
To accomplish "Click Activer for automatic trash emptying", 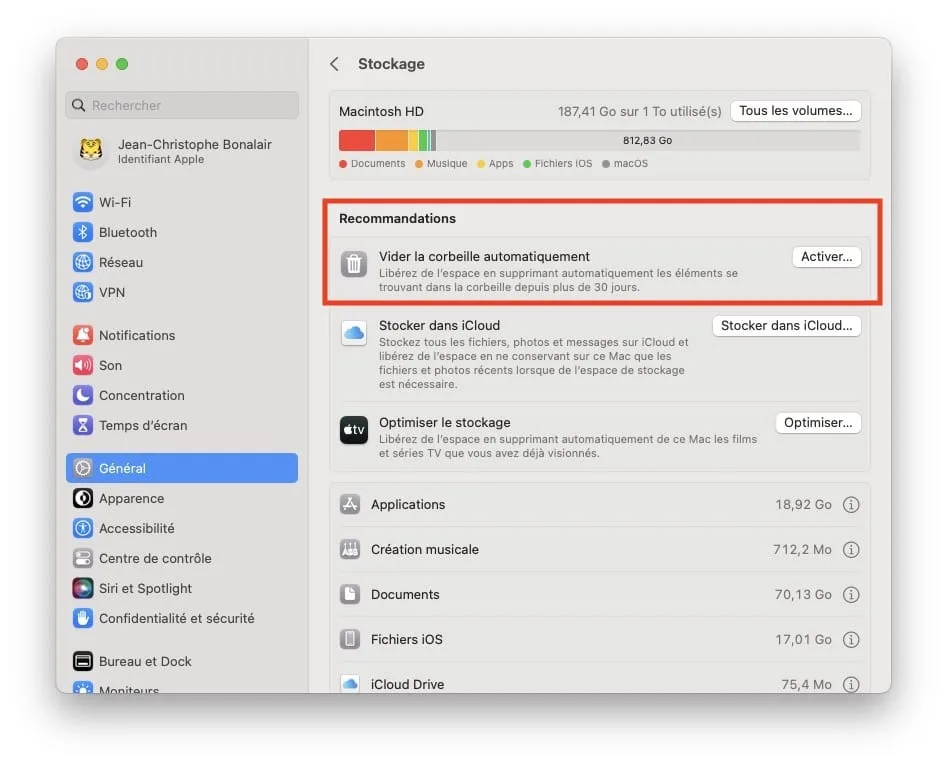I will (x=826, y=257).
